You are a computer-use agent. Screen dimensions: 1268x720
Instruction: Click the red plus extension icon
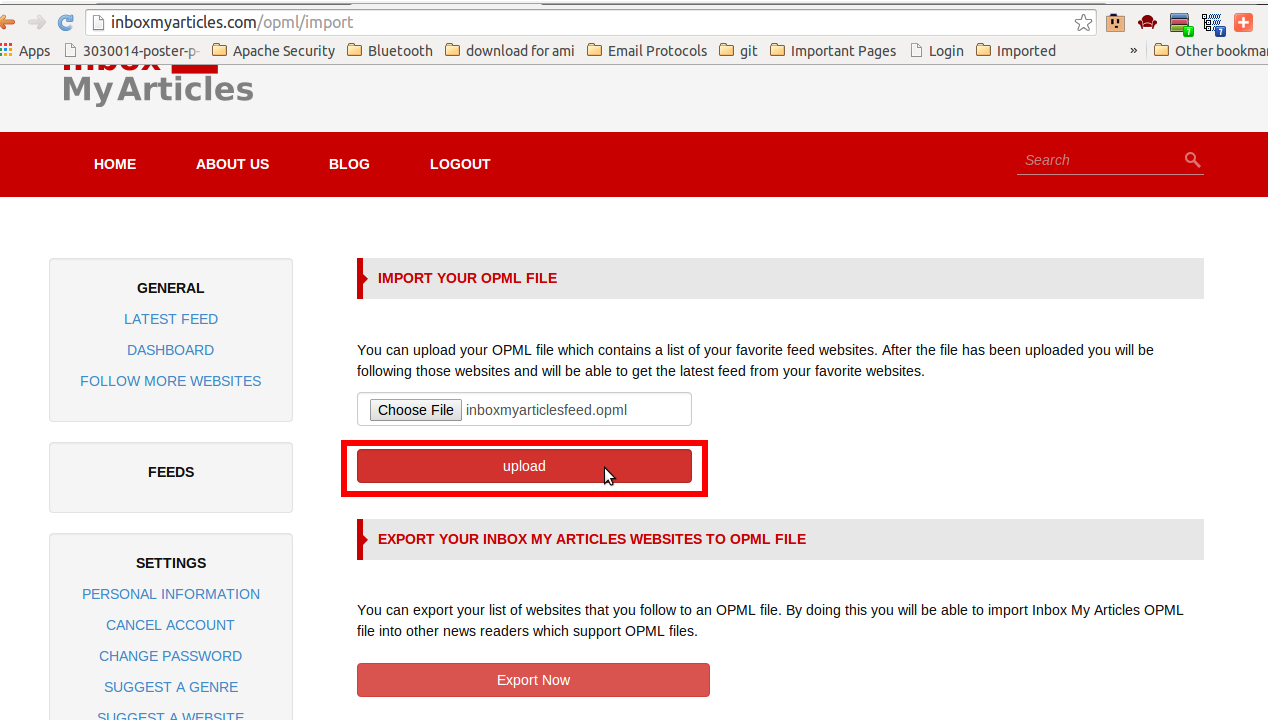[1244, 22]
